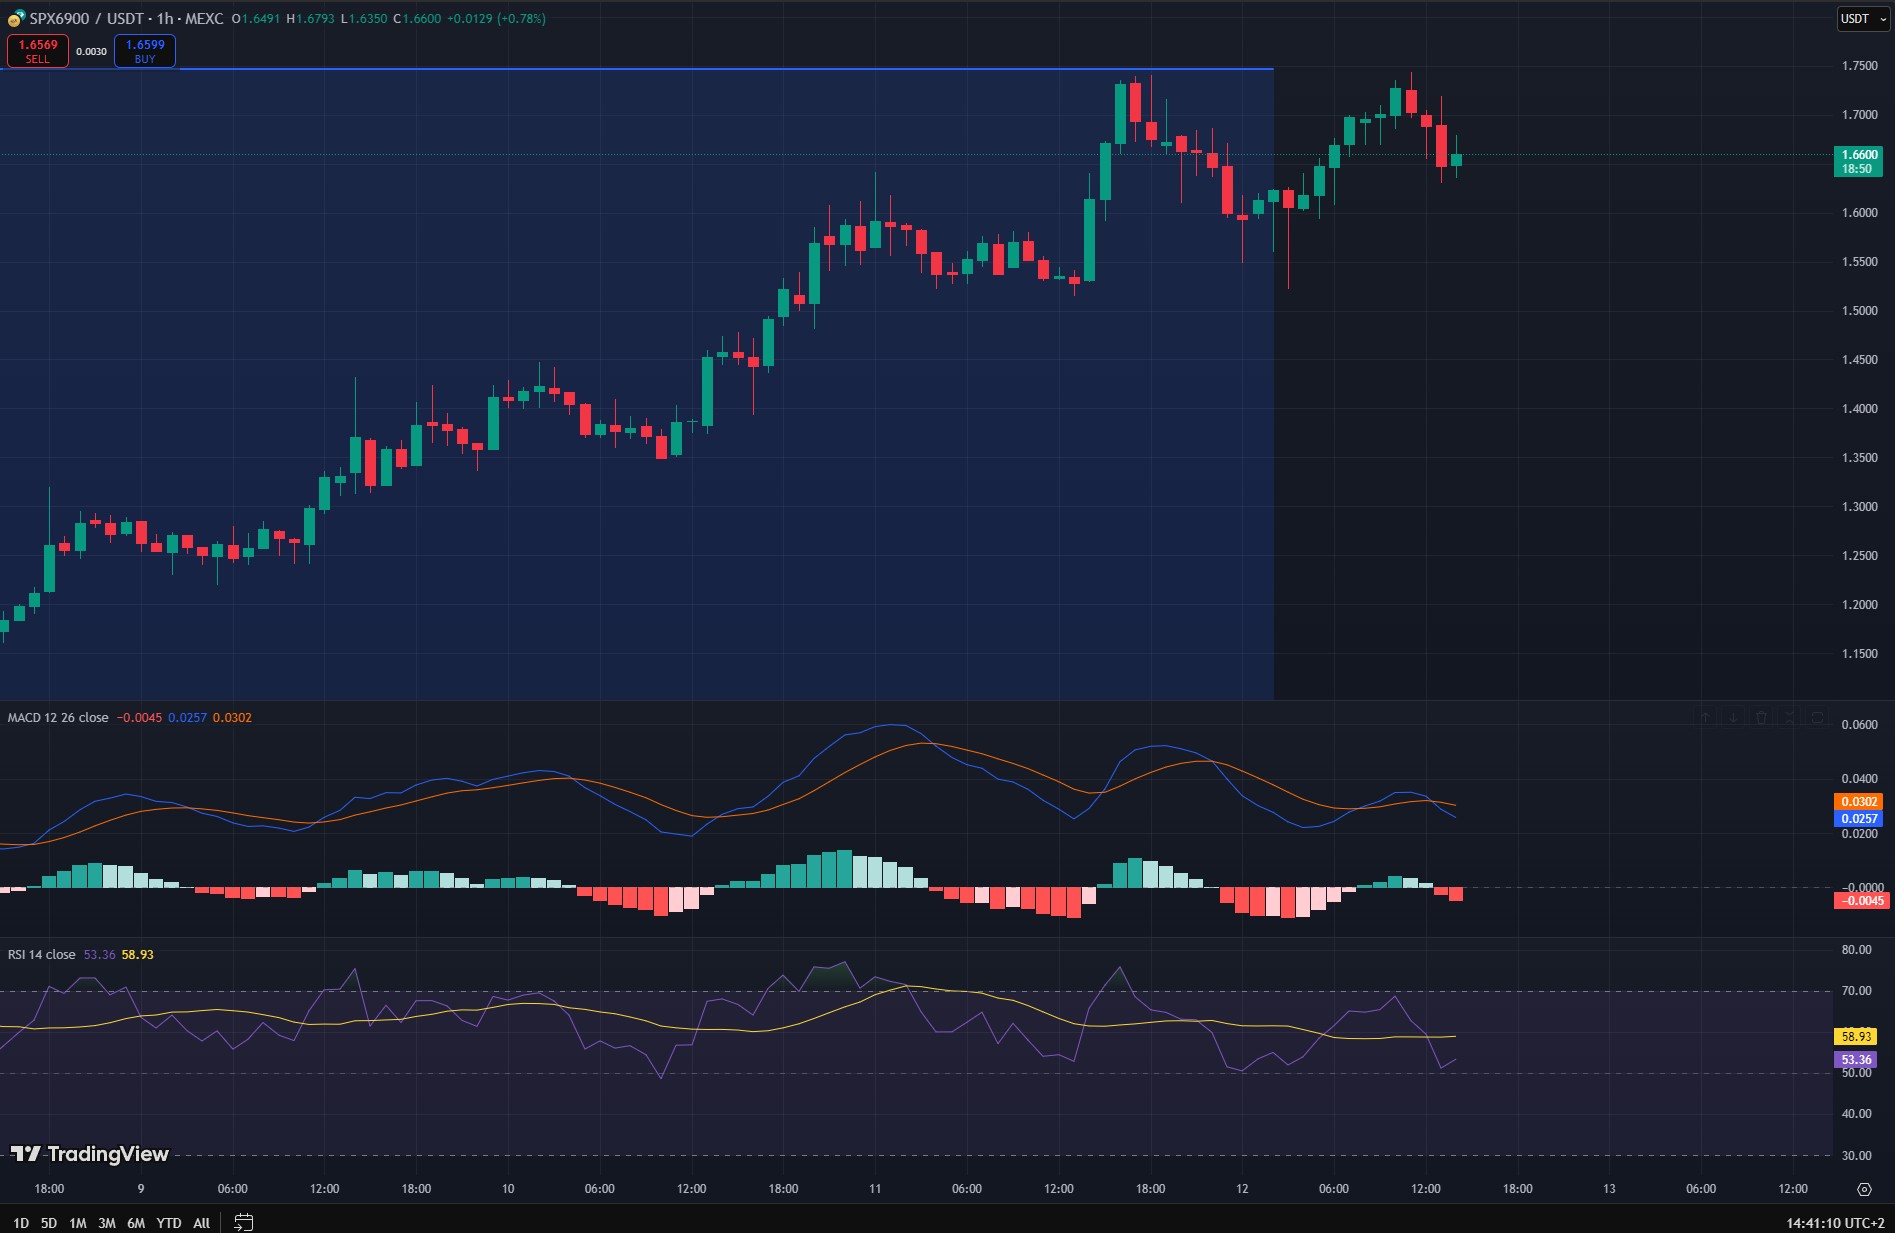Select the 1D time range
This screenshot has width=1895, height=1233.
pos(21,1222)
